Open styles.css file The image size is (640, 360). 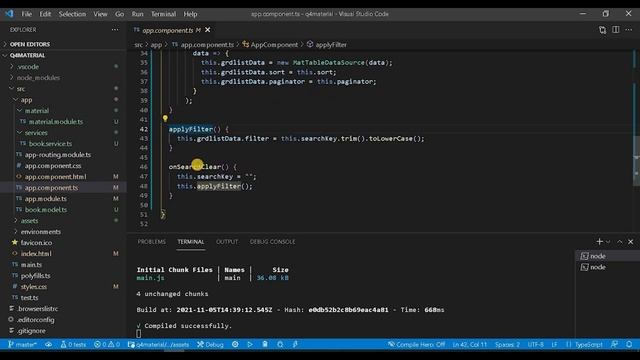coord(63,287)
